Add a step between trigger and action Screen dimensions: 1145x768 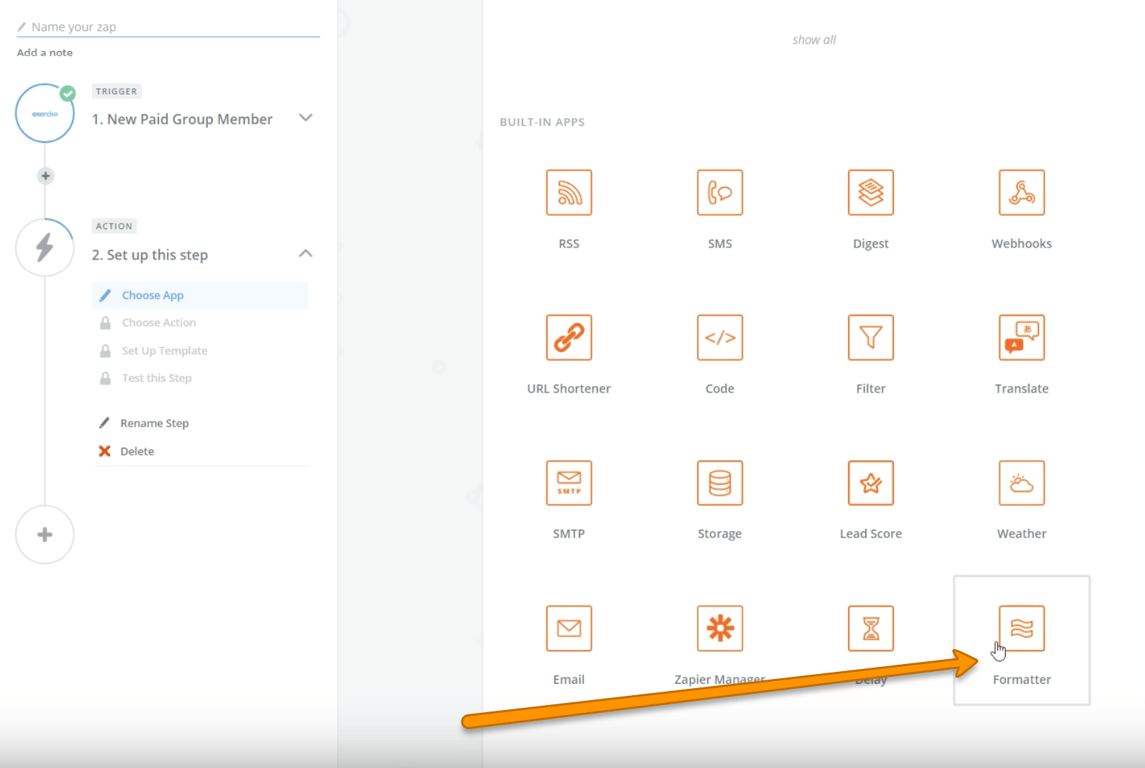point(45,176)
